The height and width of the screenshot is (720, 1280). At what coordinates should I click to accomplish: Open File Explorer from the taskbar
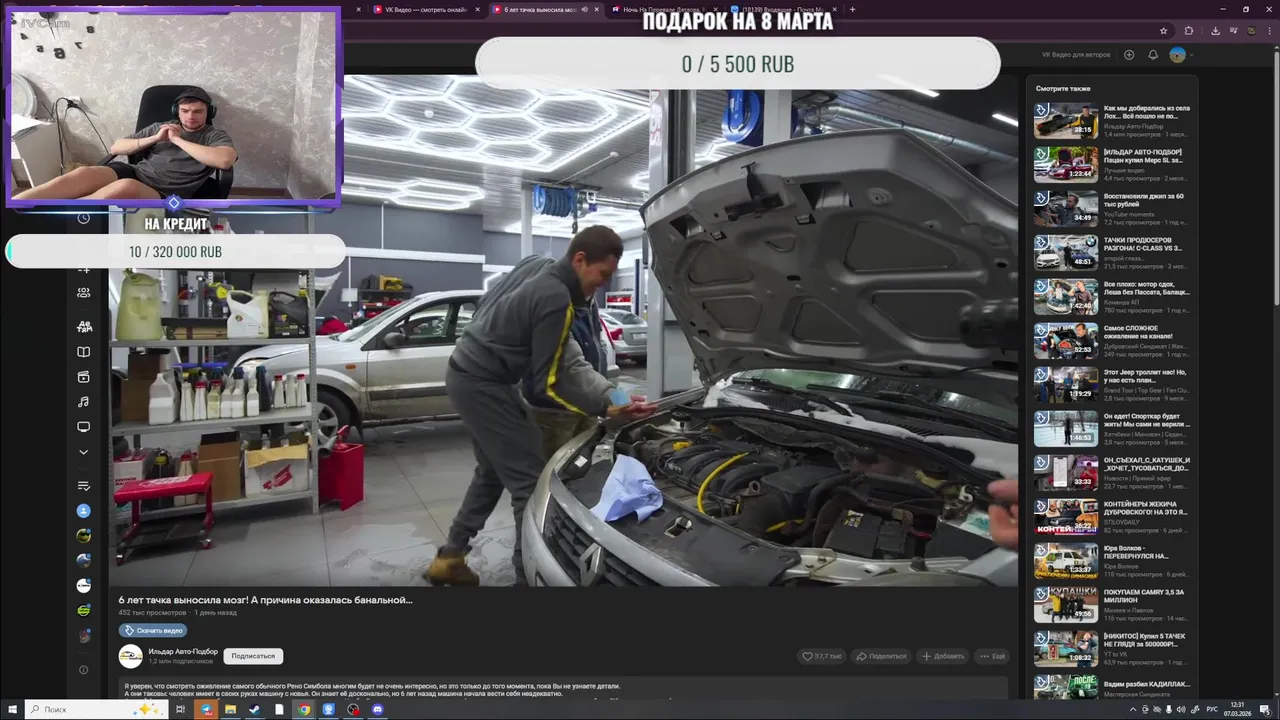point(230,709)
